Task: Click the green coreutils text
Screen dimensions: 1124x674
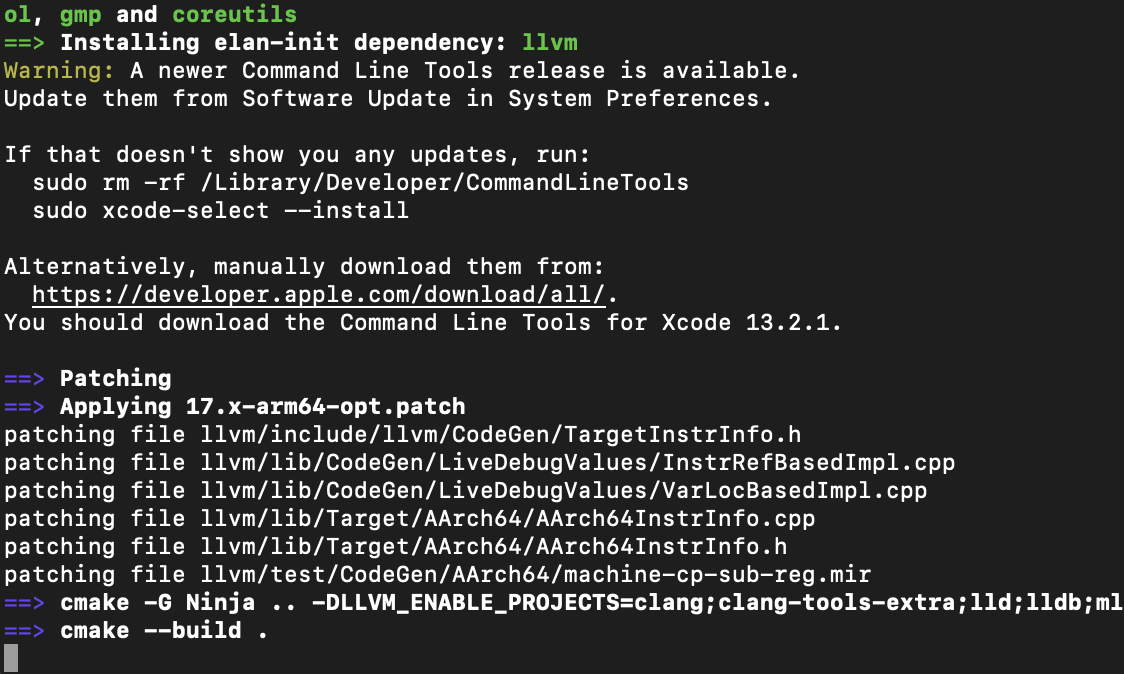Action: coord(234,14)
